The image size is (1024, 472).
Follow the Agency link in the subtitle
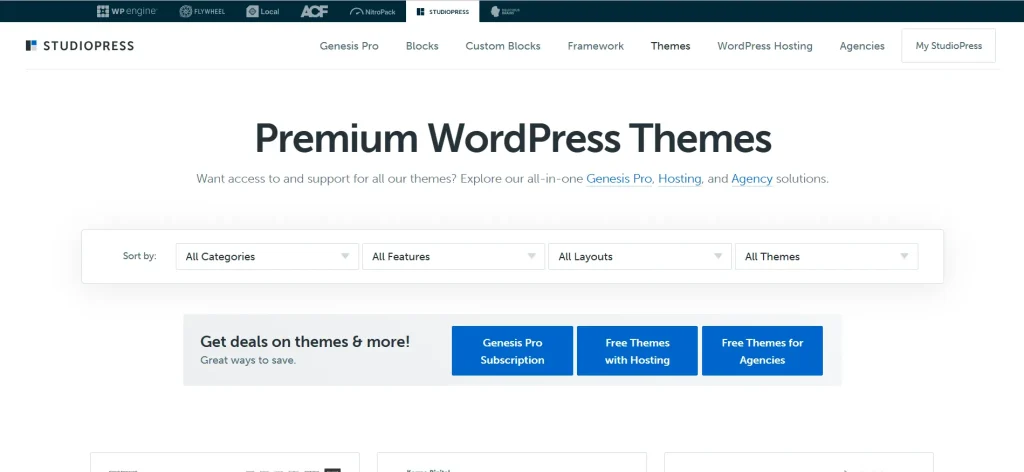coord(752,179)
